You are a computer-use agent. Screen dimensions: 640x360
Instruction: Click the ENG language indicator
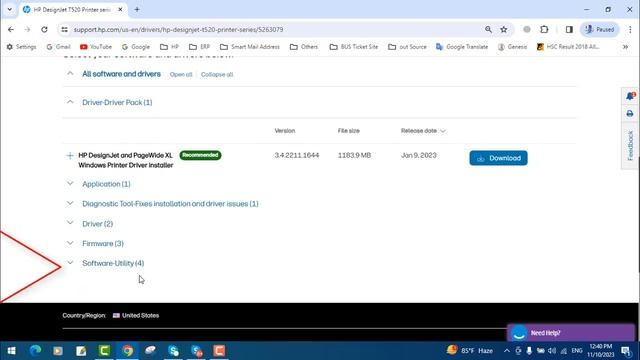[577, 351]
